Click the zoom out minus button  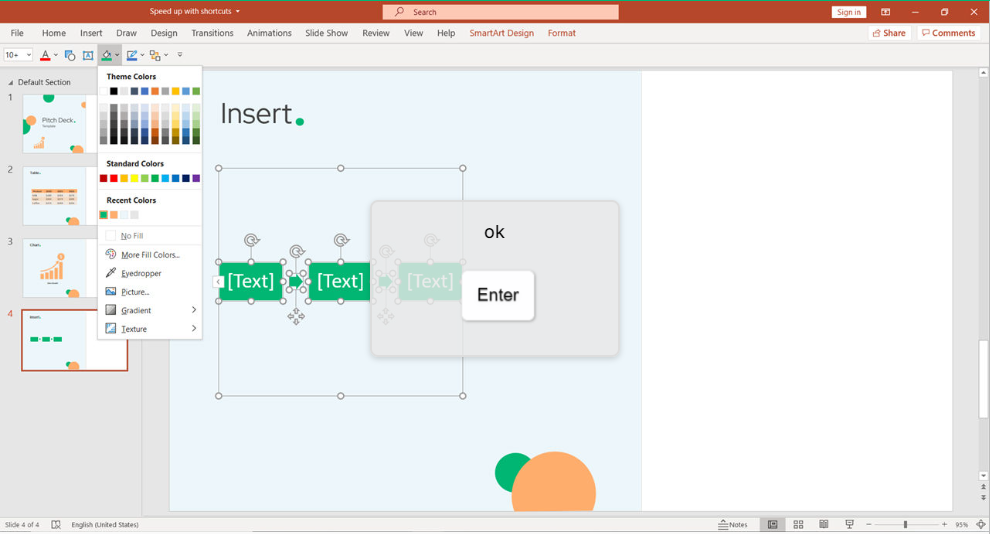(x=869, y=525)
